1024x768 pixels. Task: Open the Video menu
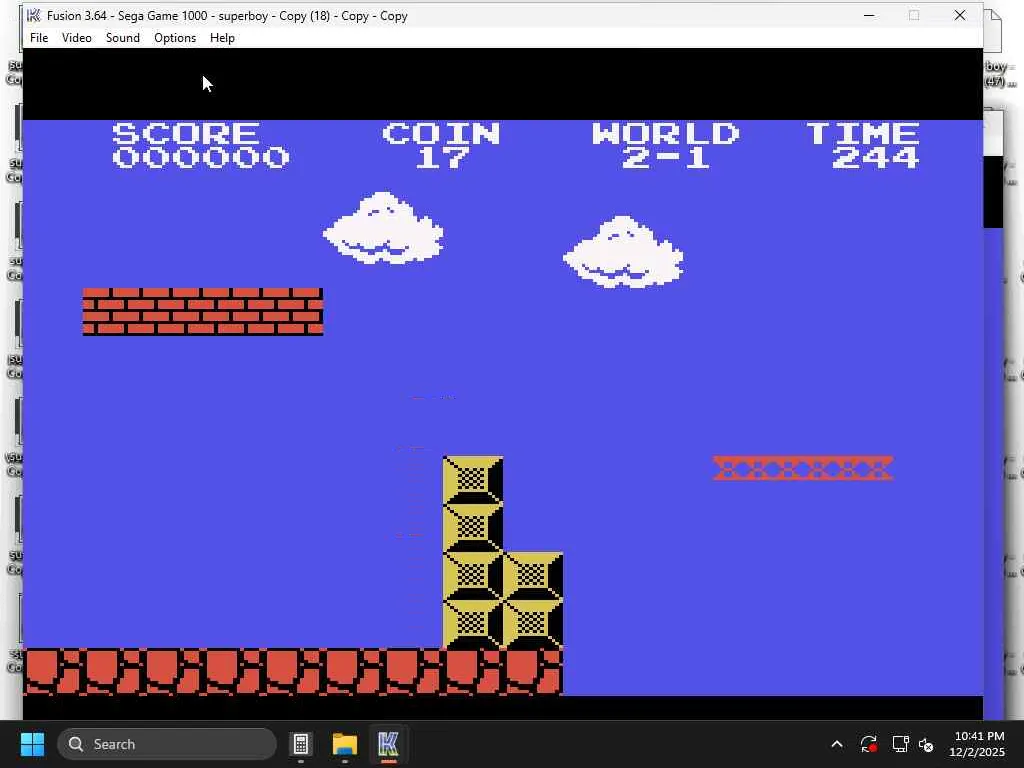pos(76,38)
